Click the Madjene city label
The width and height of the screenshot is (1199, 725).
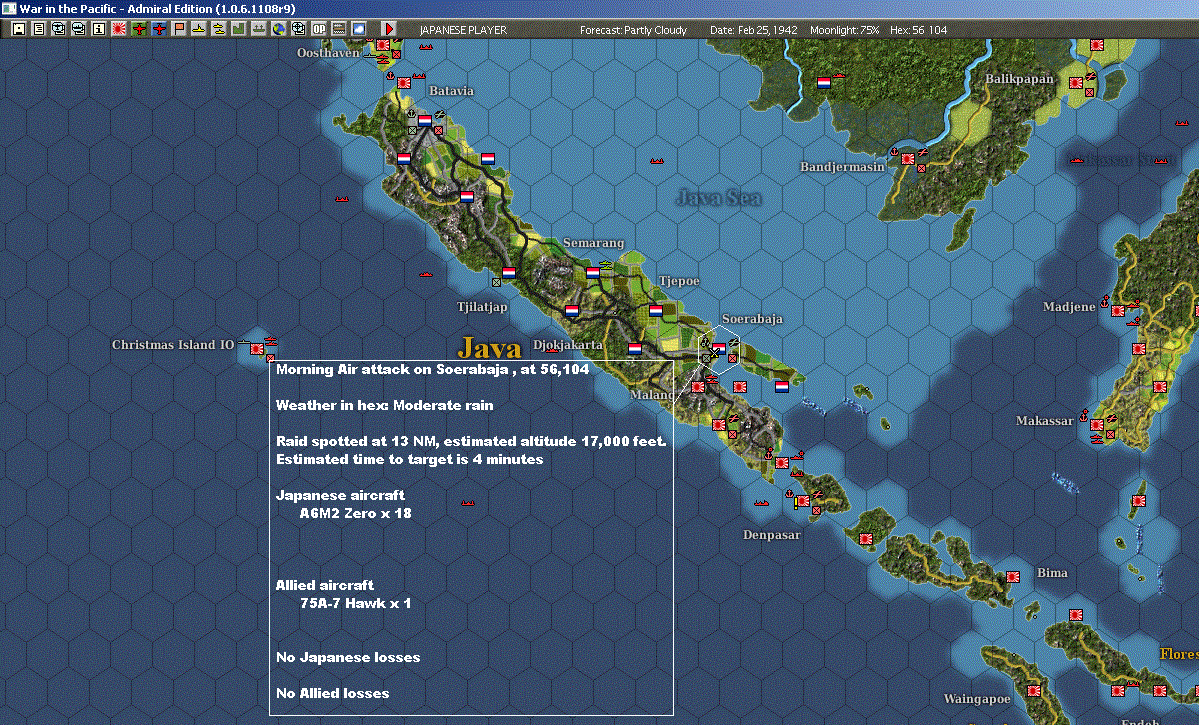(1069, 307)
